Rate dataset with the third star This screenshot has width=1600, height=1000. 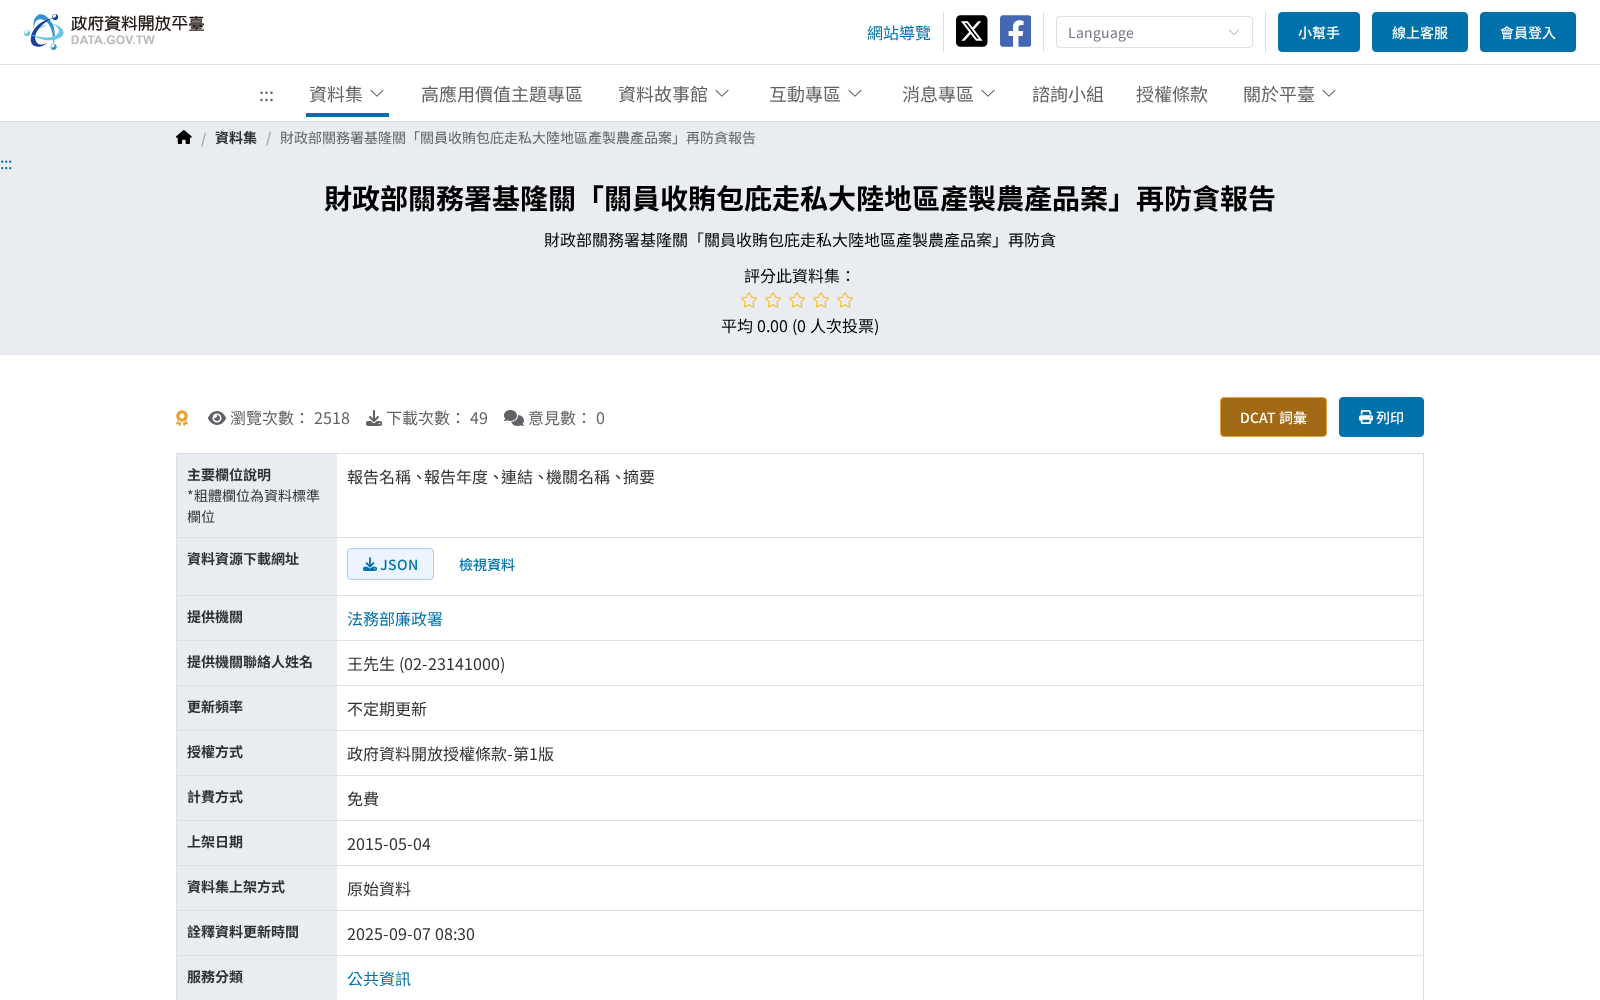coord(797,301)
